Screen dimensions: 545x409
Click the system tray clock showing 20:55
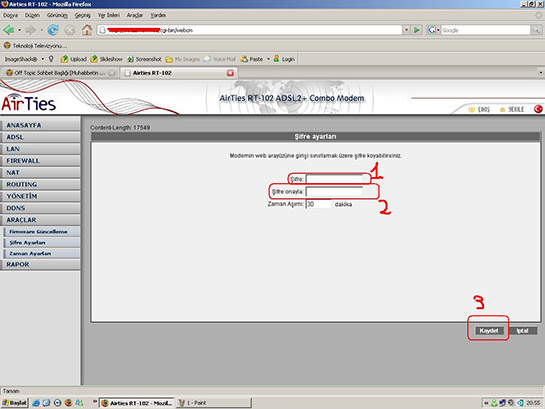(533, 403)
